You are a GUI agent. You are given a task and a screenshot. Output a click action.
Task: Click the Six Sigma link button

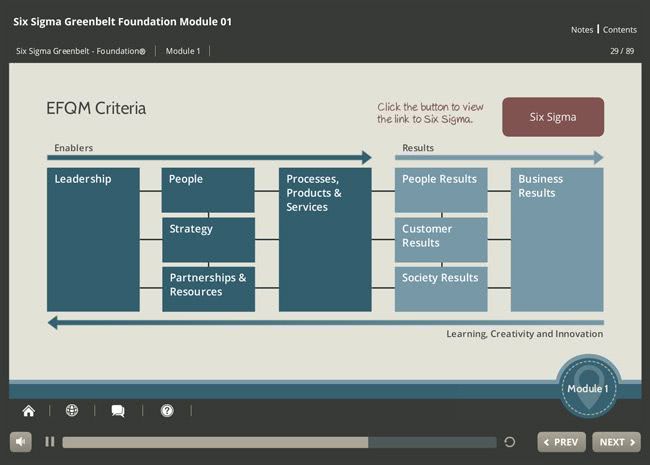[x=553, y=117]
